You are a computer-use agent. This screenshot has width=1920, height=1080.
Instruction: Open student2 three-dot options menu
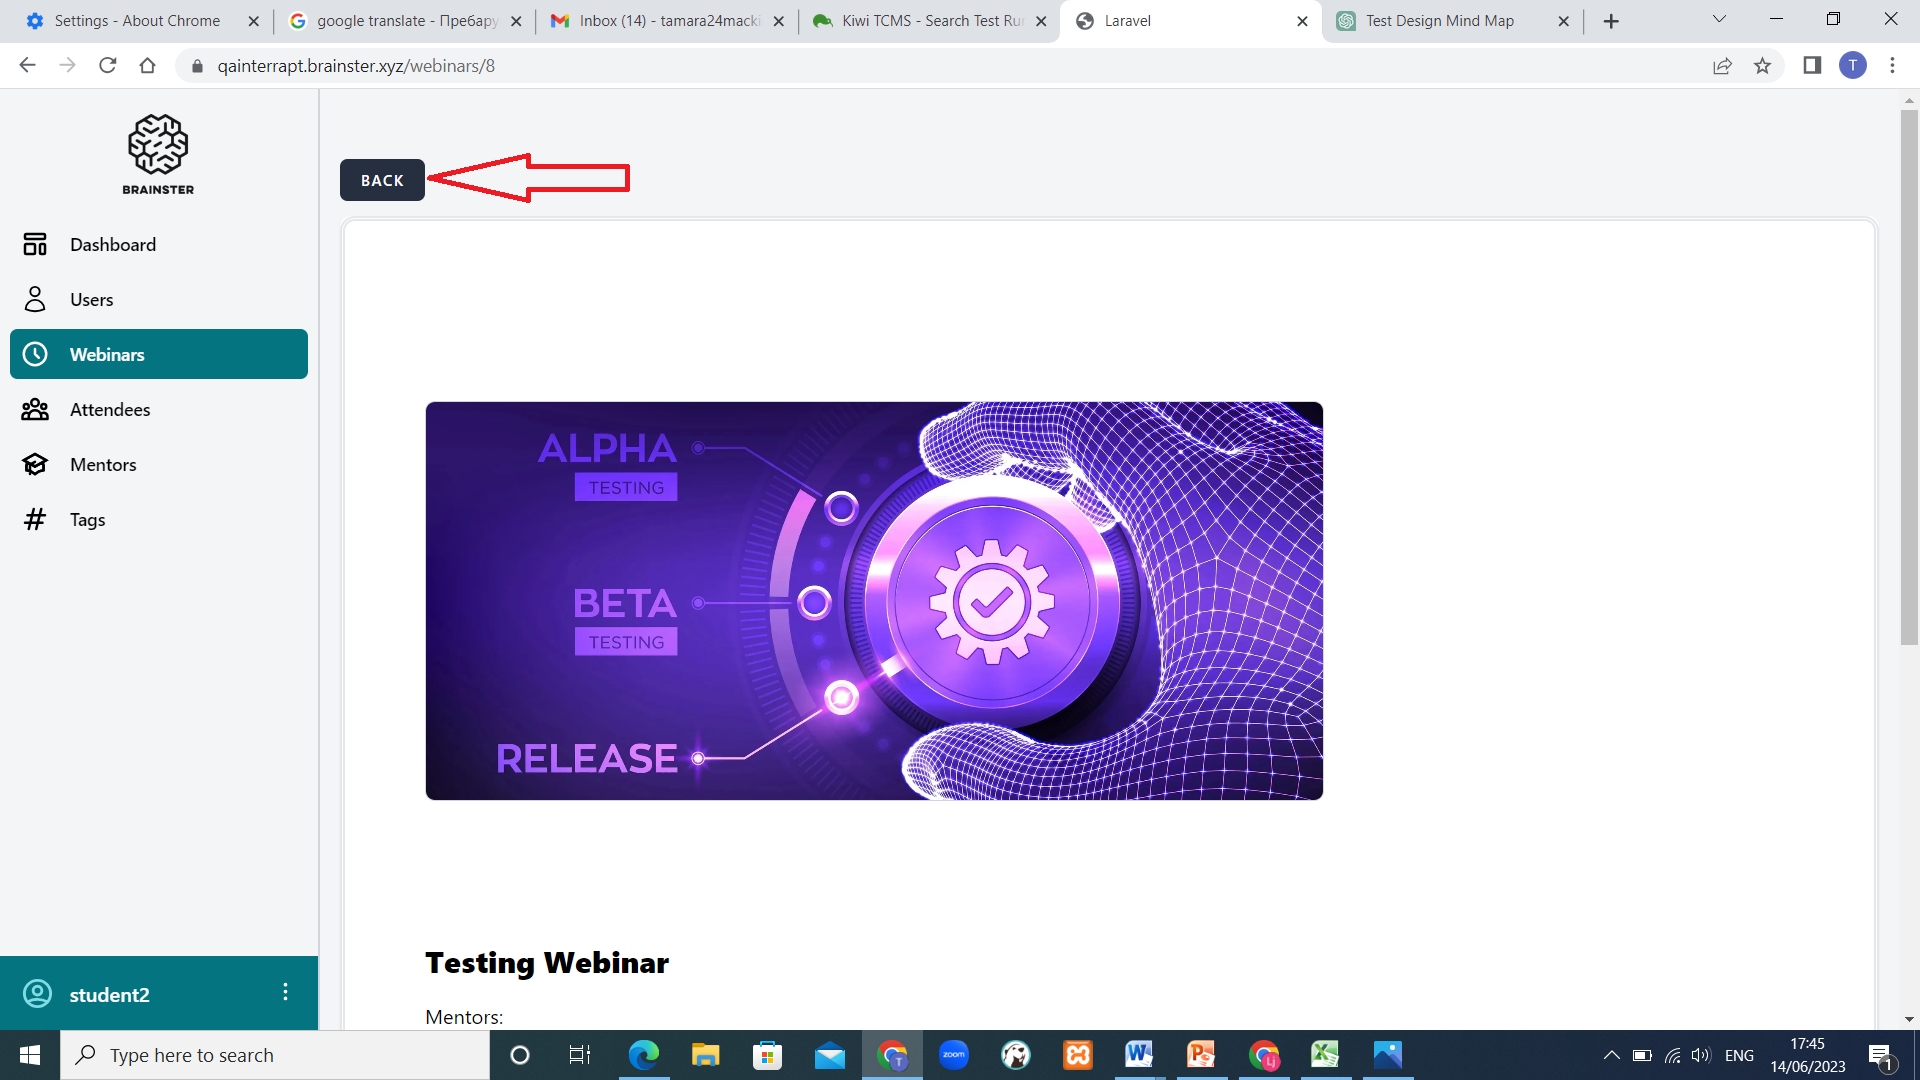click(x=285, y=991)
